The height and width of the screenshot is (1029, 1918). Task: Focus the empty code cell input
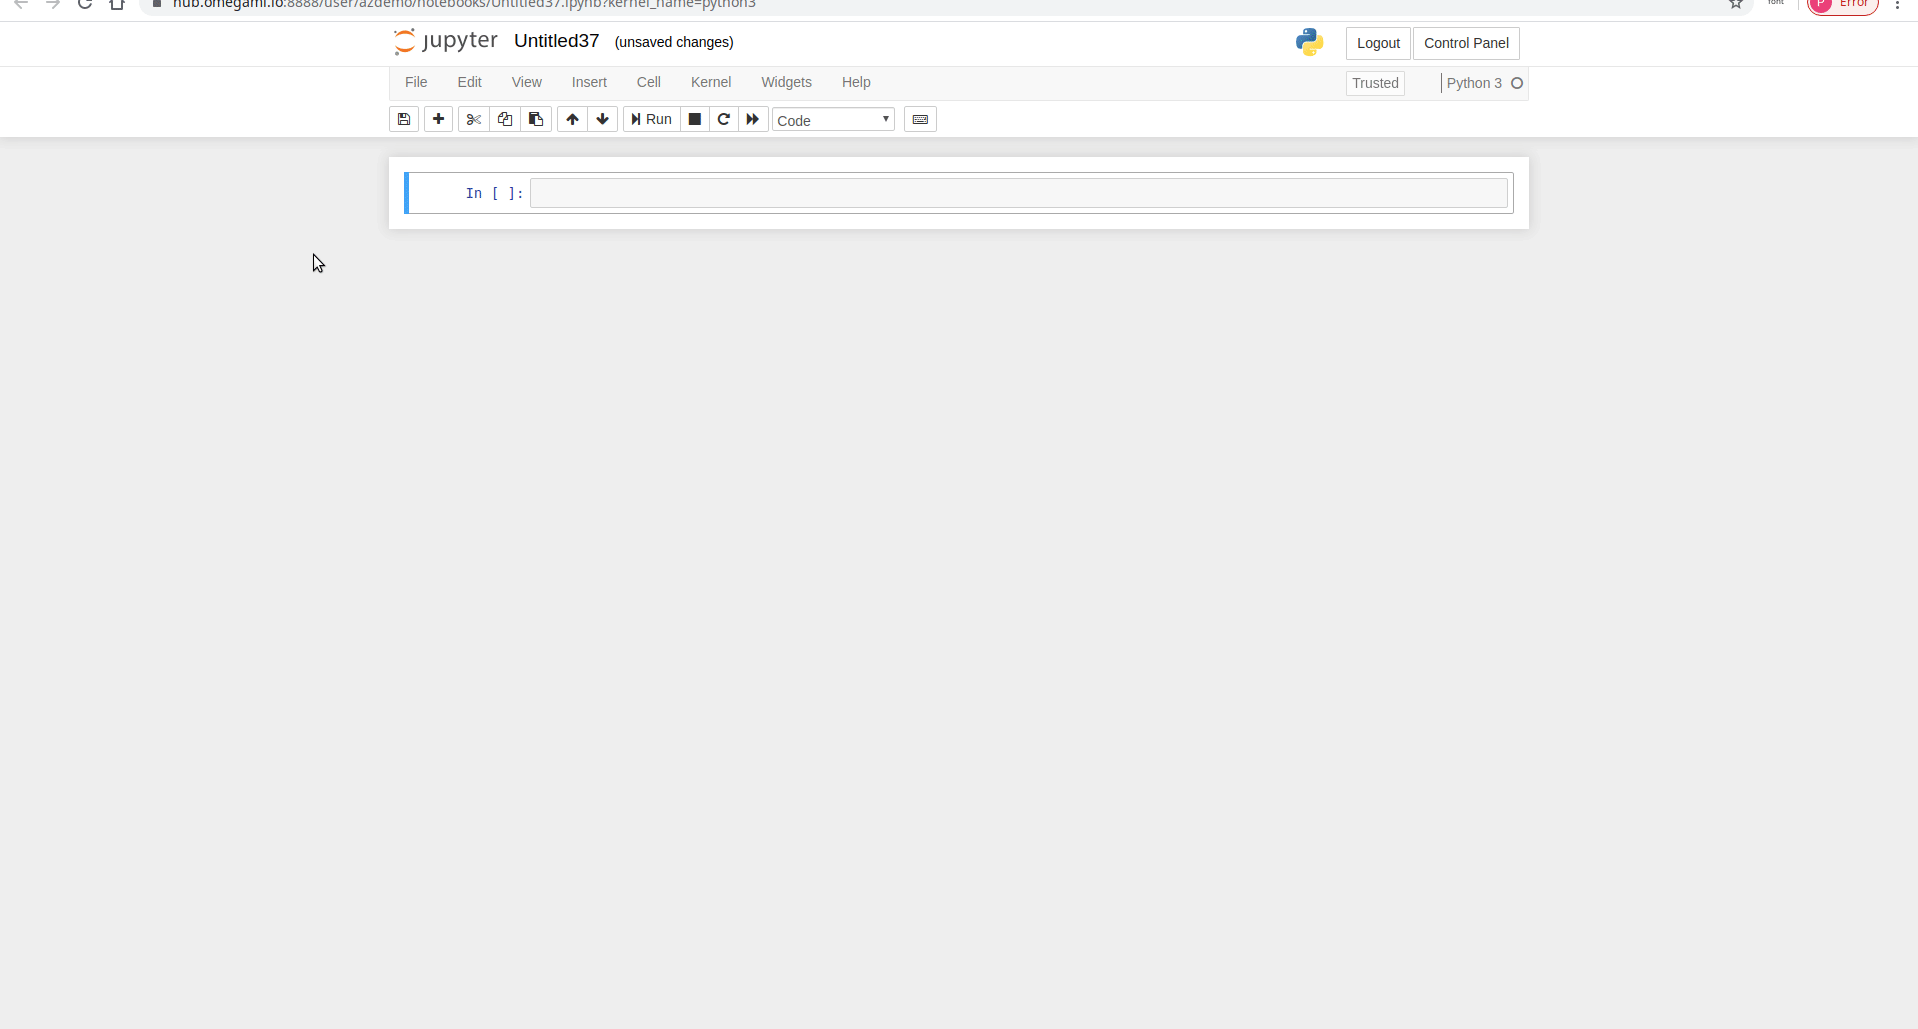[x=1018, y=193]
